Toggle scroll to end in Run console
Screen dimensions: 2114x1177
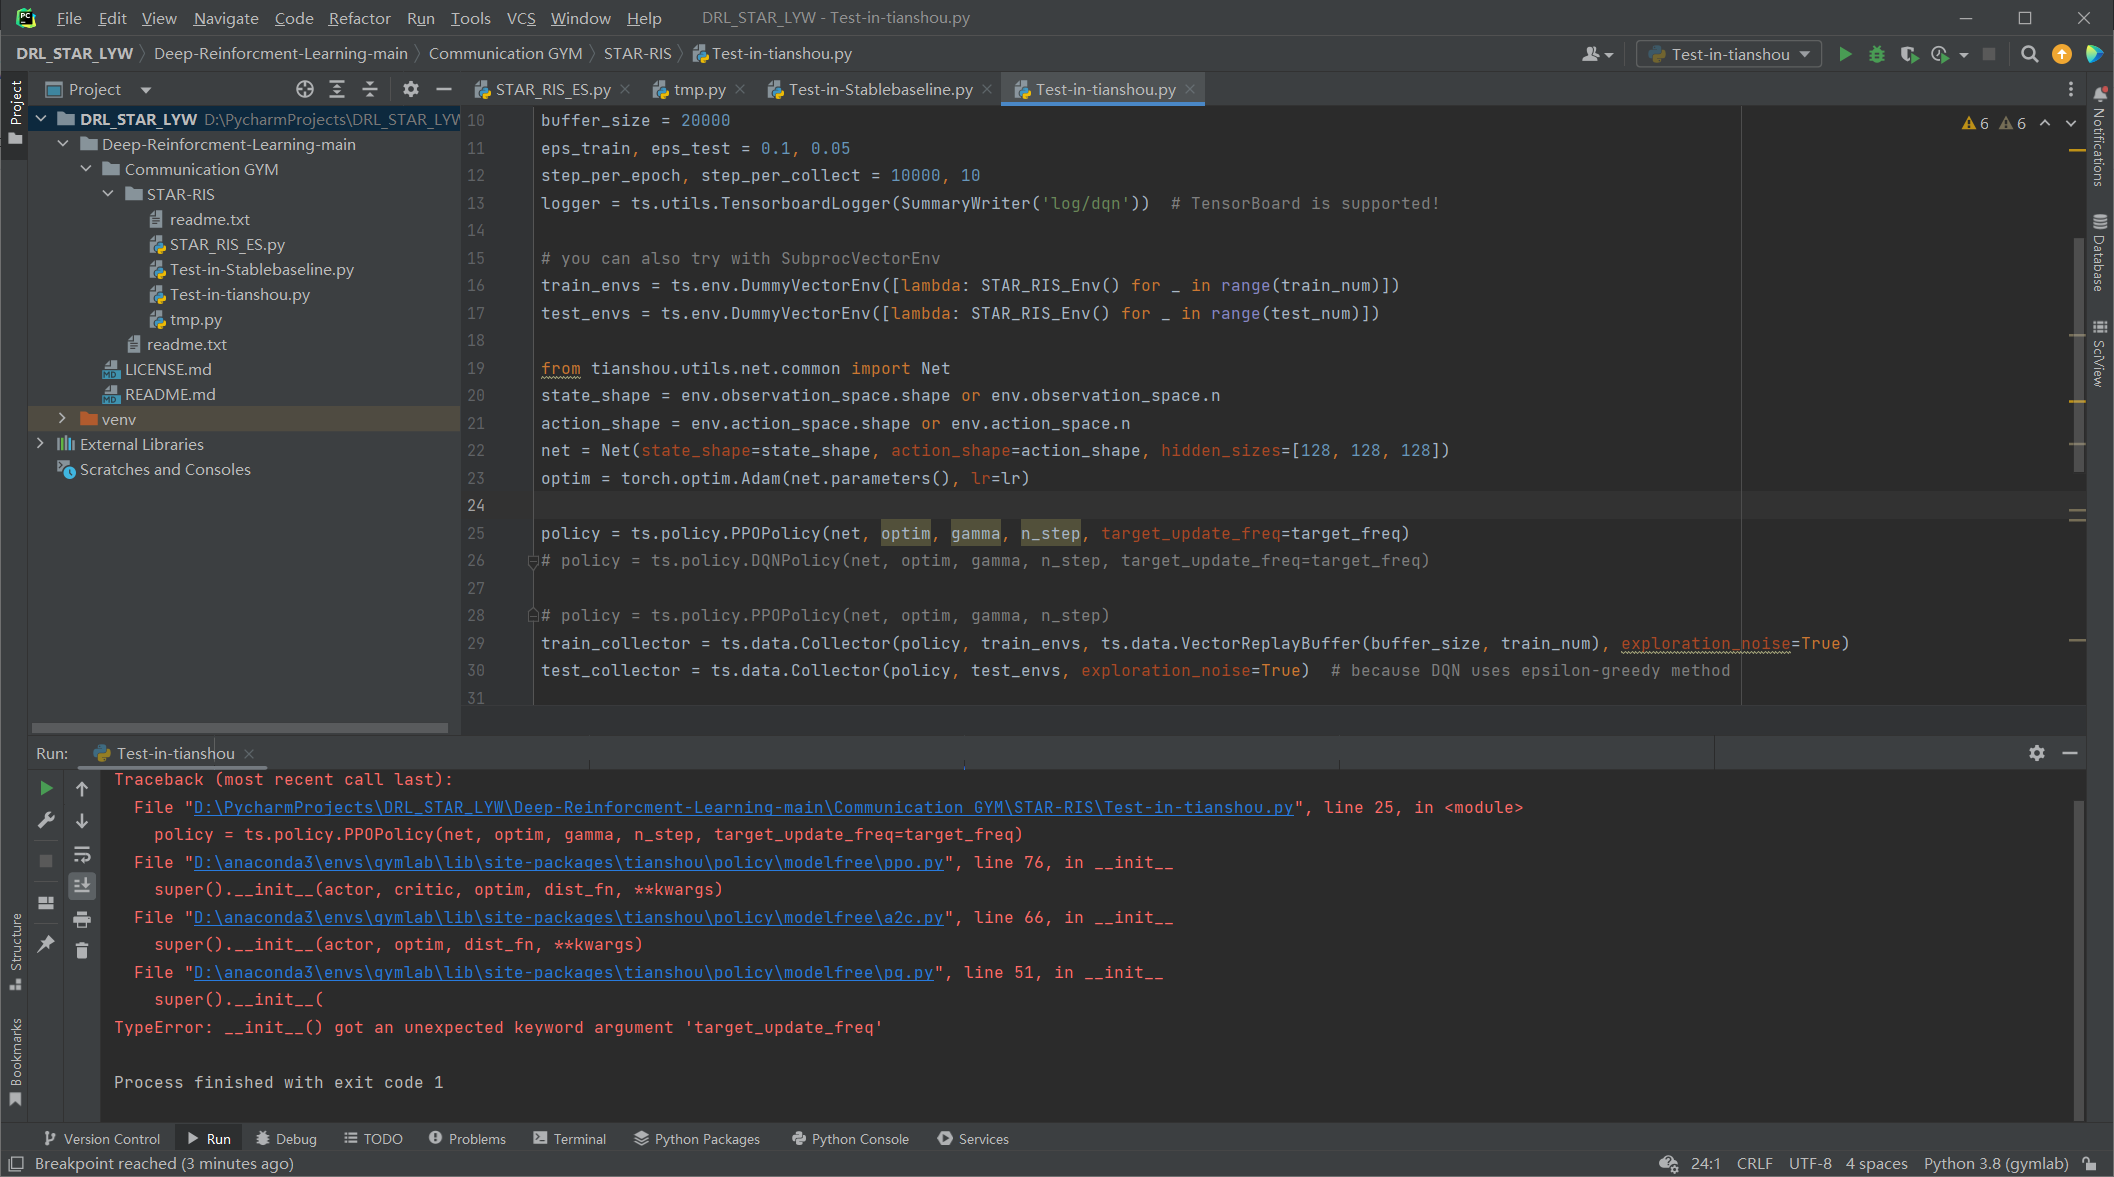click(x=82, y=885)
